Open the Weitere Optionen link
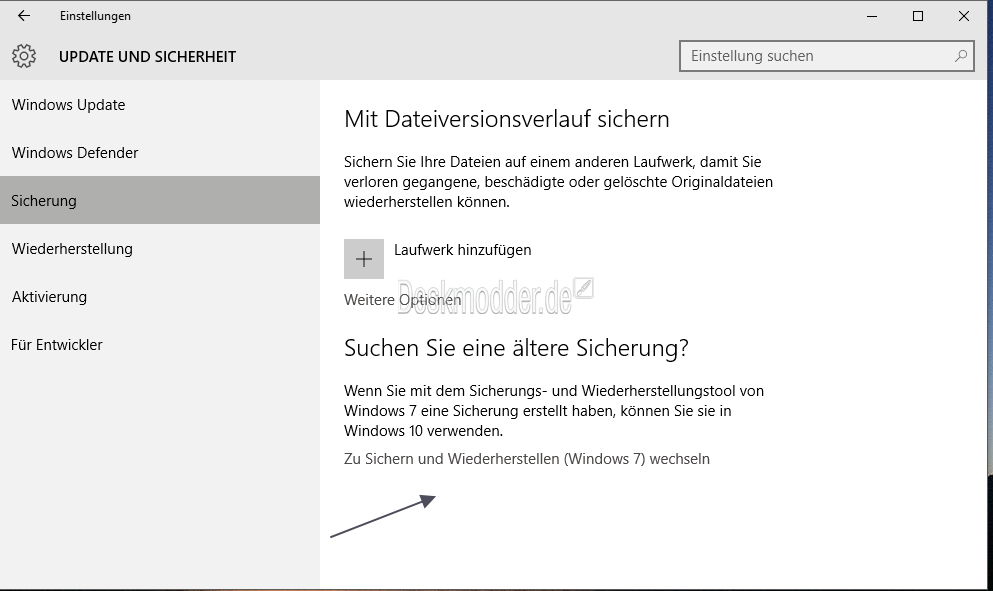 tap(402, 300)
